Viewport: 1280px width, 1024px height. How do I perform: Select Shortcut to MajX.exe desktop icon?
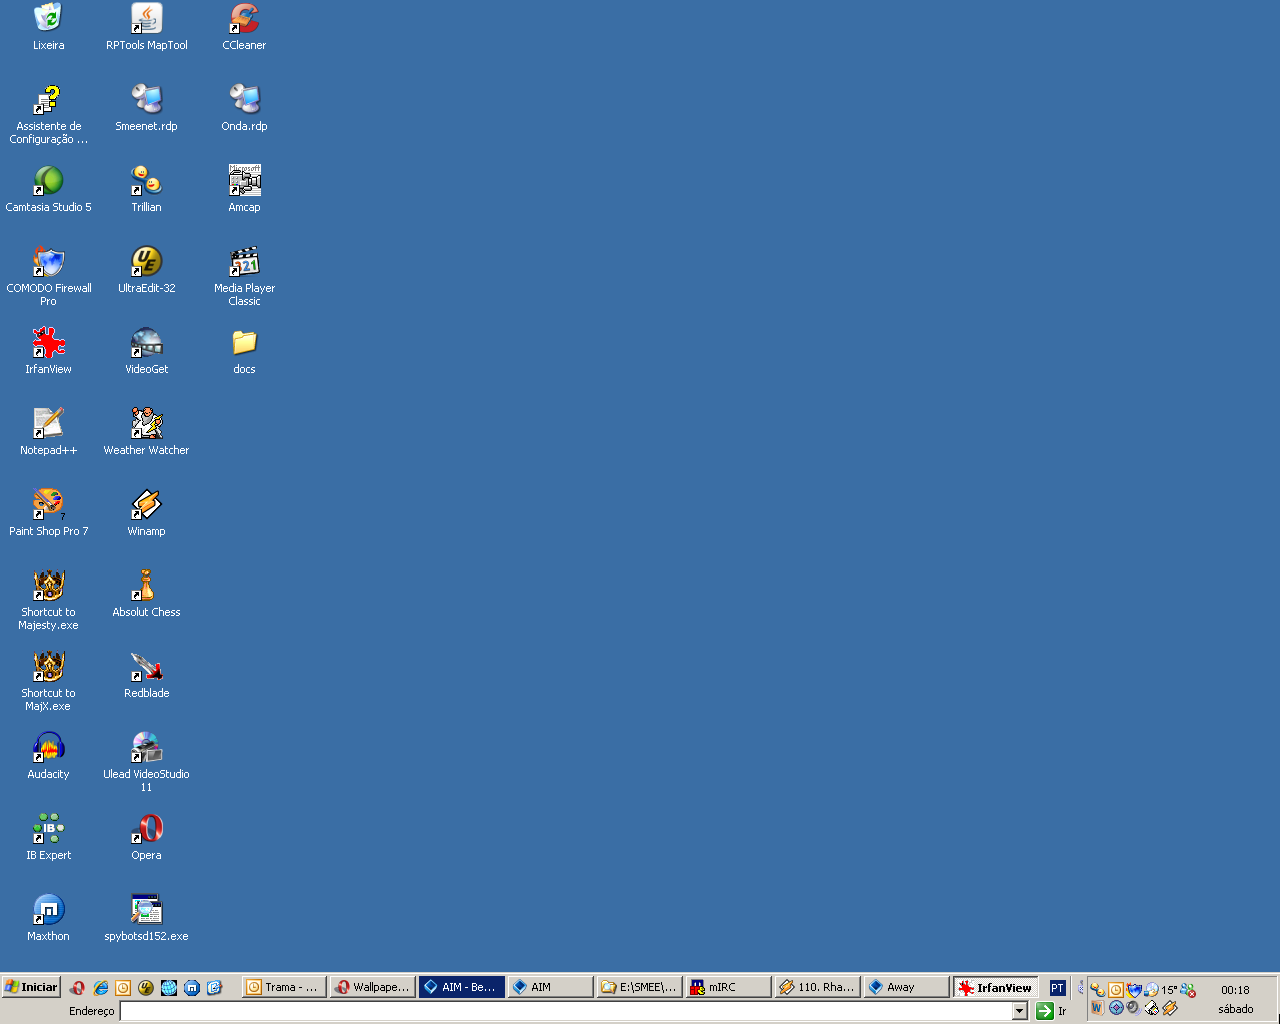48,680
